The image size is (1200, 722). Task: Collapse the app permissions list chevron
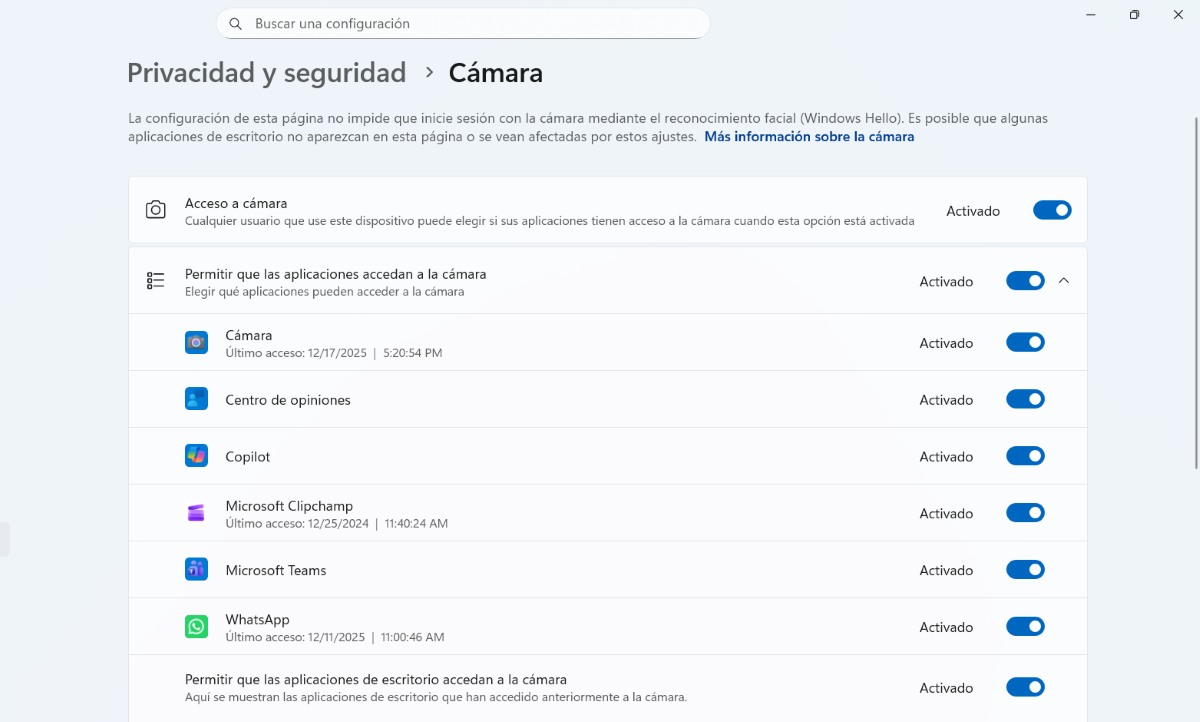click(1064, 281)
